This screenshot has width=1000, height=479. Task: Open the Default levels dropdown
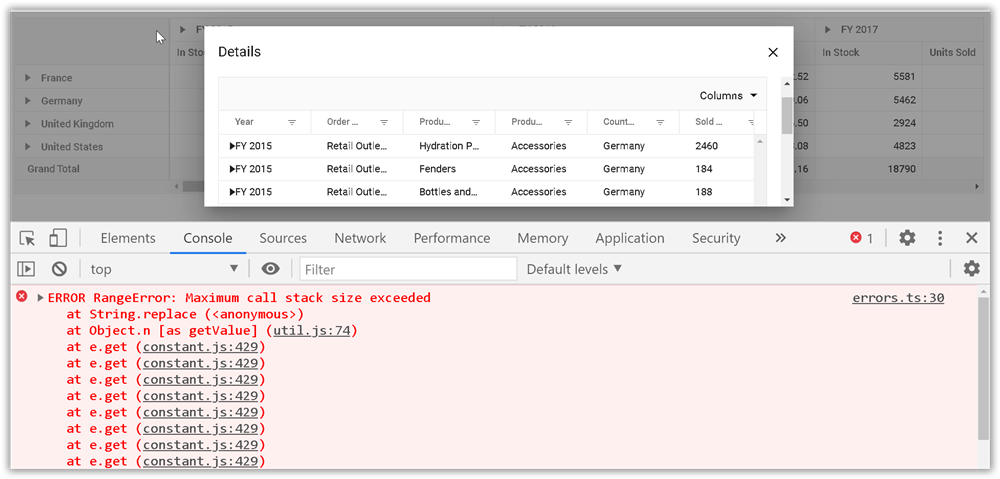574,269
